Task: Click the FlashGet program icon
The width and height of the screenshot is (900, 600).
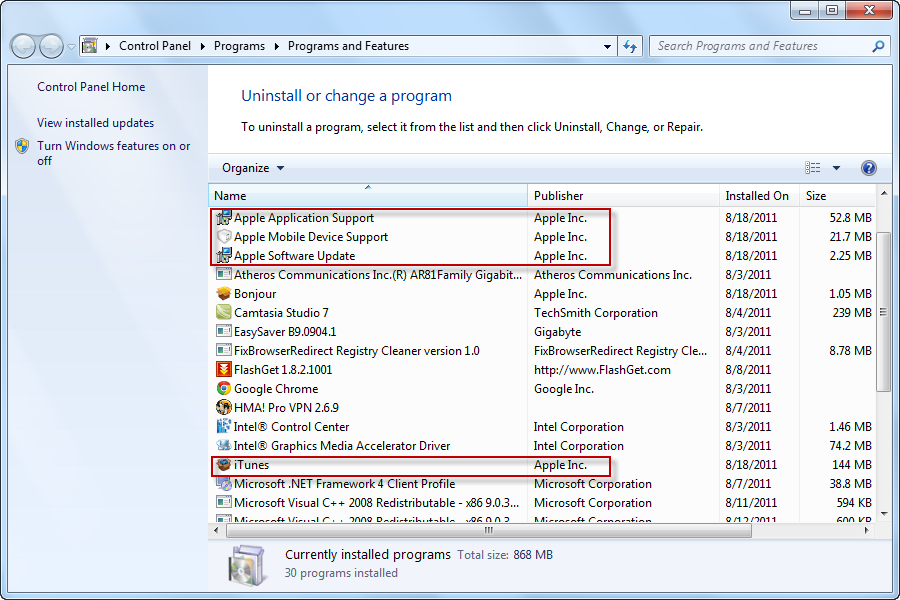Action: pos(224,369)
